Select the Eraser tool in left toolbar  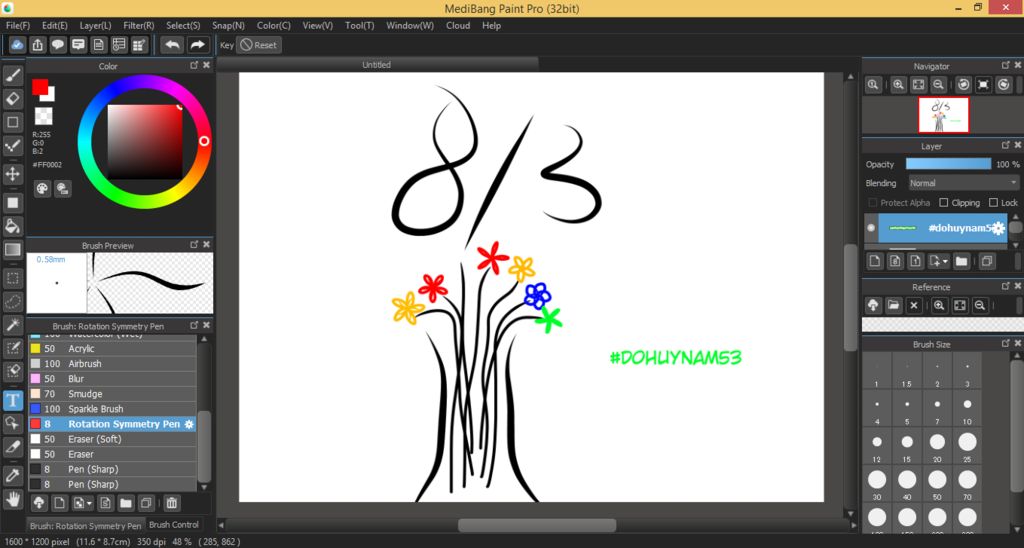(x=12, y=99)
